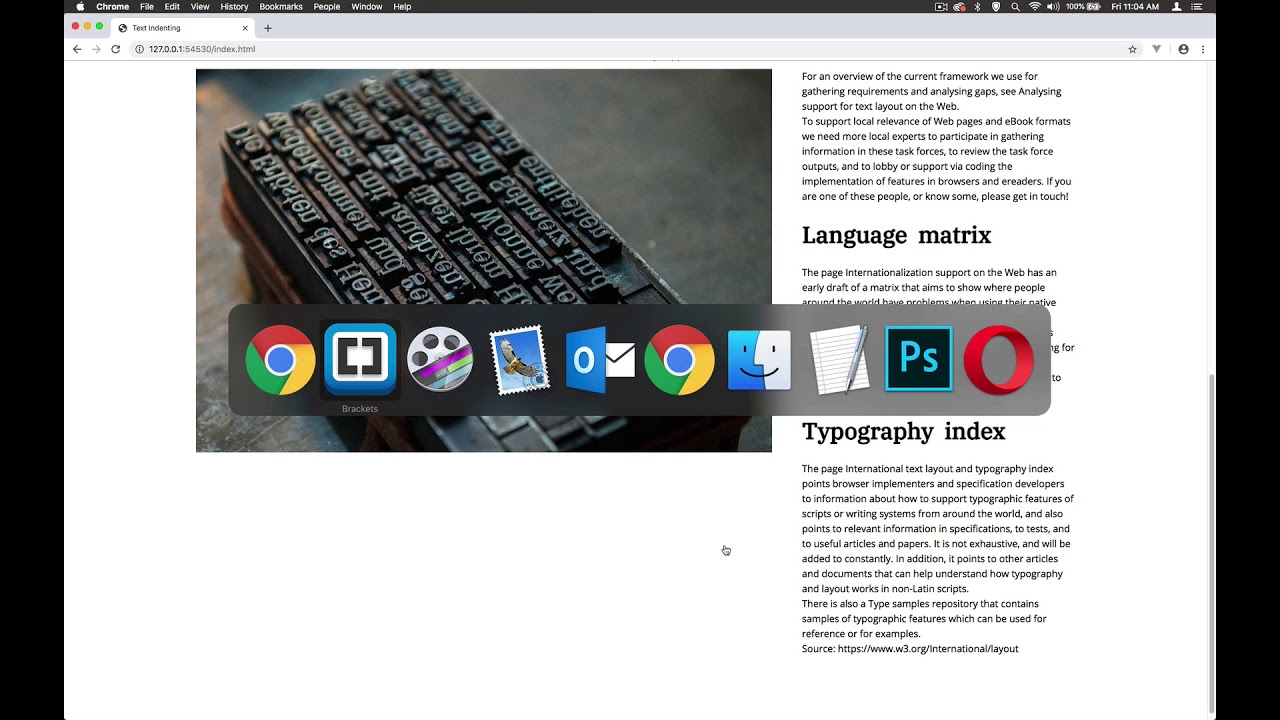Open the Bookmarks menu
1280x720 pixels.
281,7
